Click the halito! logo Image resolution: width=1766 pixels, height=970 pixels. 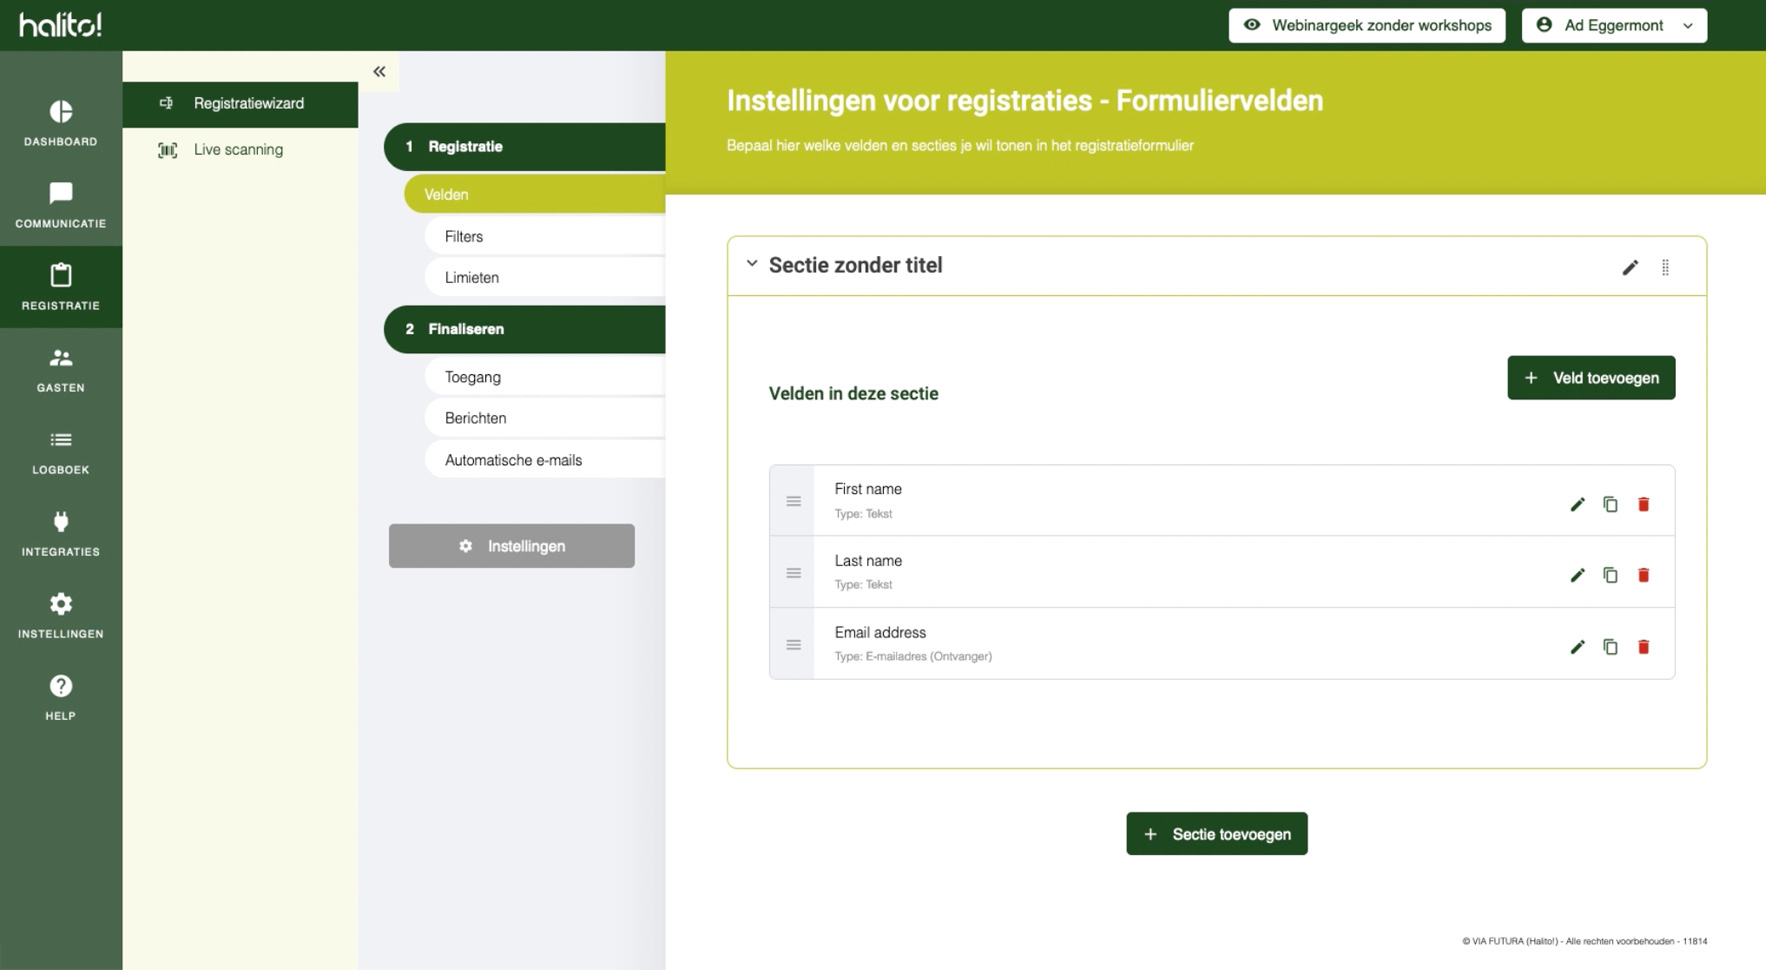tap(60, 25)
